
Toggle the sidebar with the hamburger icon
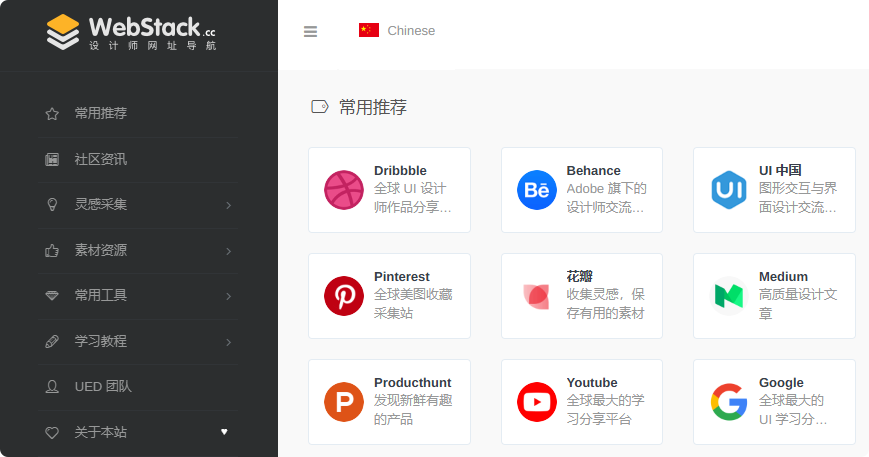click(x=310, y=32)
